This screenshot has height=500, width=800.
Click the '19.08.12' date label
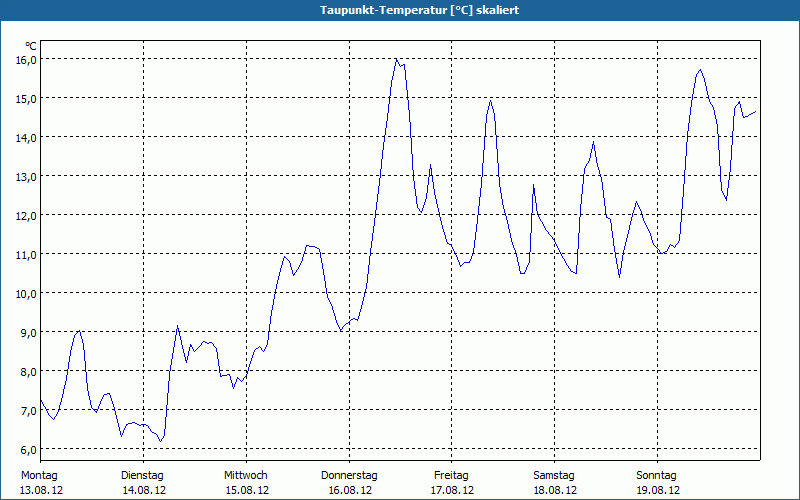pos(658,490)
